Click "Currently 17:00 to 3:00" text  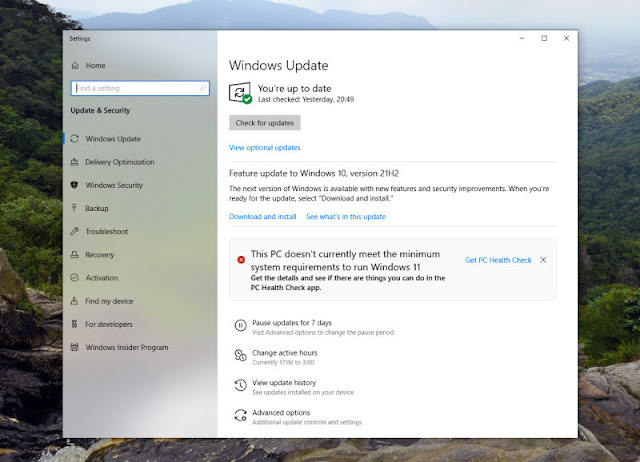283,362
